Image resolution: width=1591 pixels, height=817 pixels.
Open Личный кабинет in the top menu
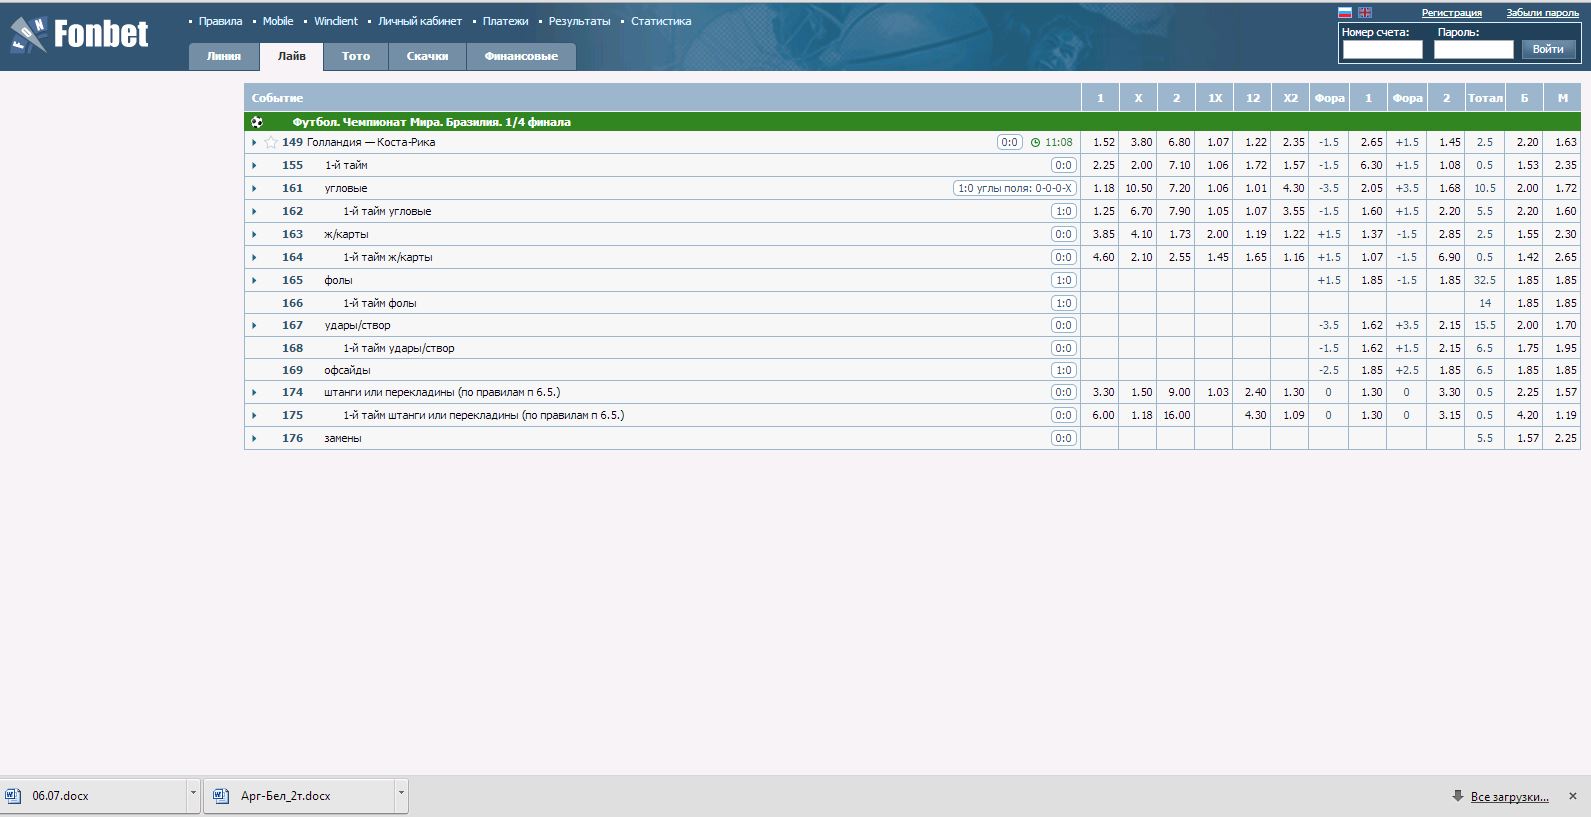point(420,21)
